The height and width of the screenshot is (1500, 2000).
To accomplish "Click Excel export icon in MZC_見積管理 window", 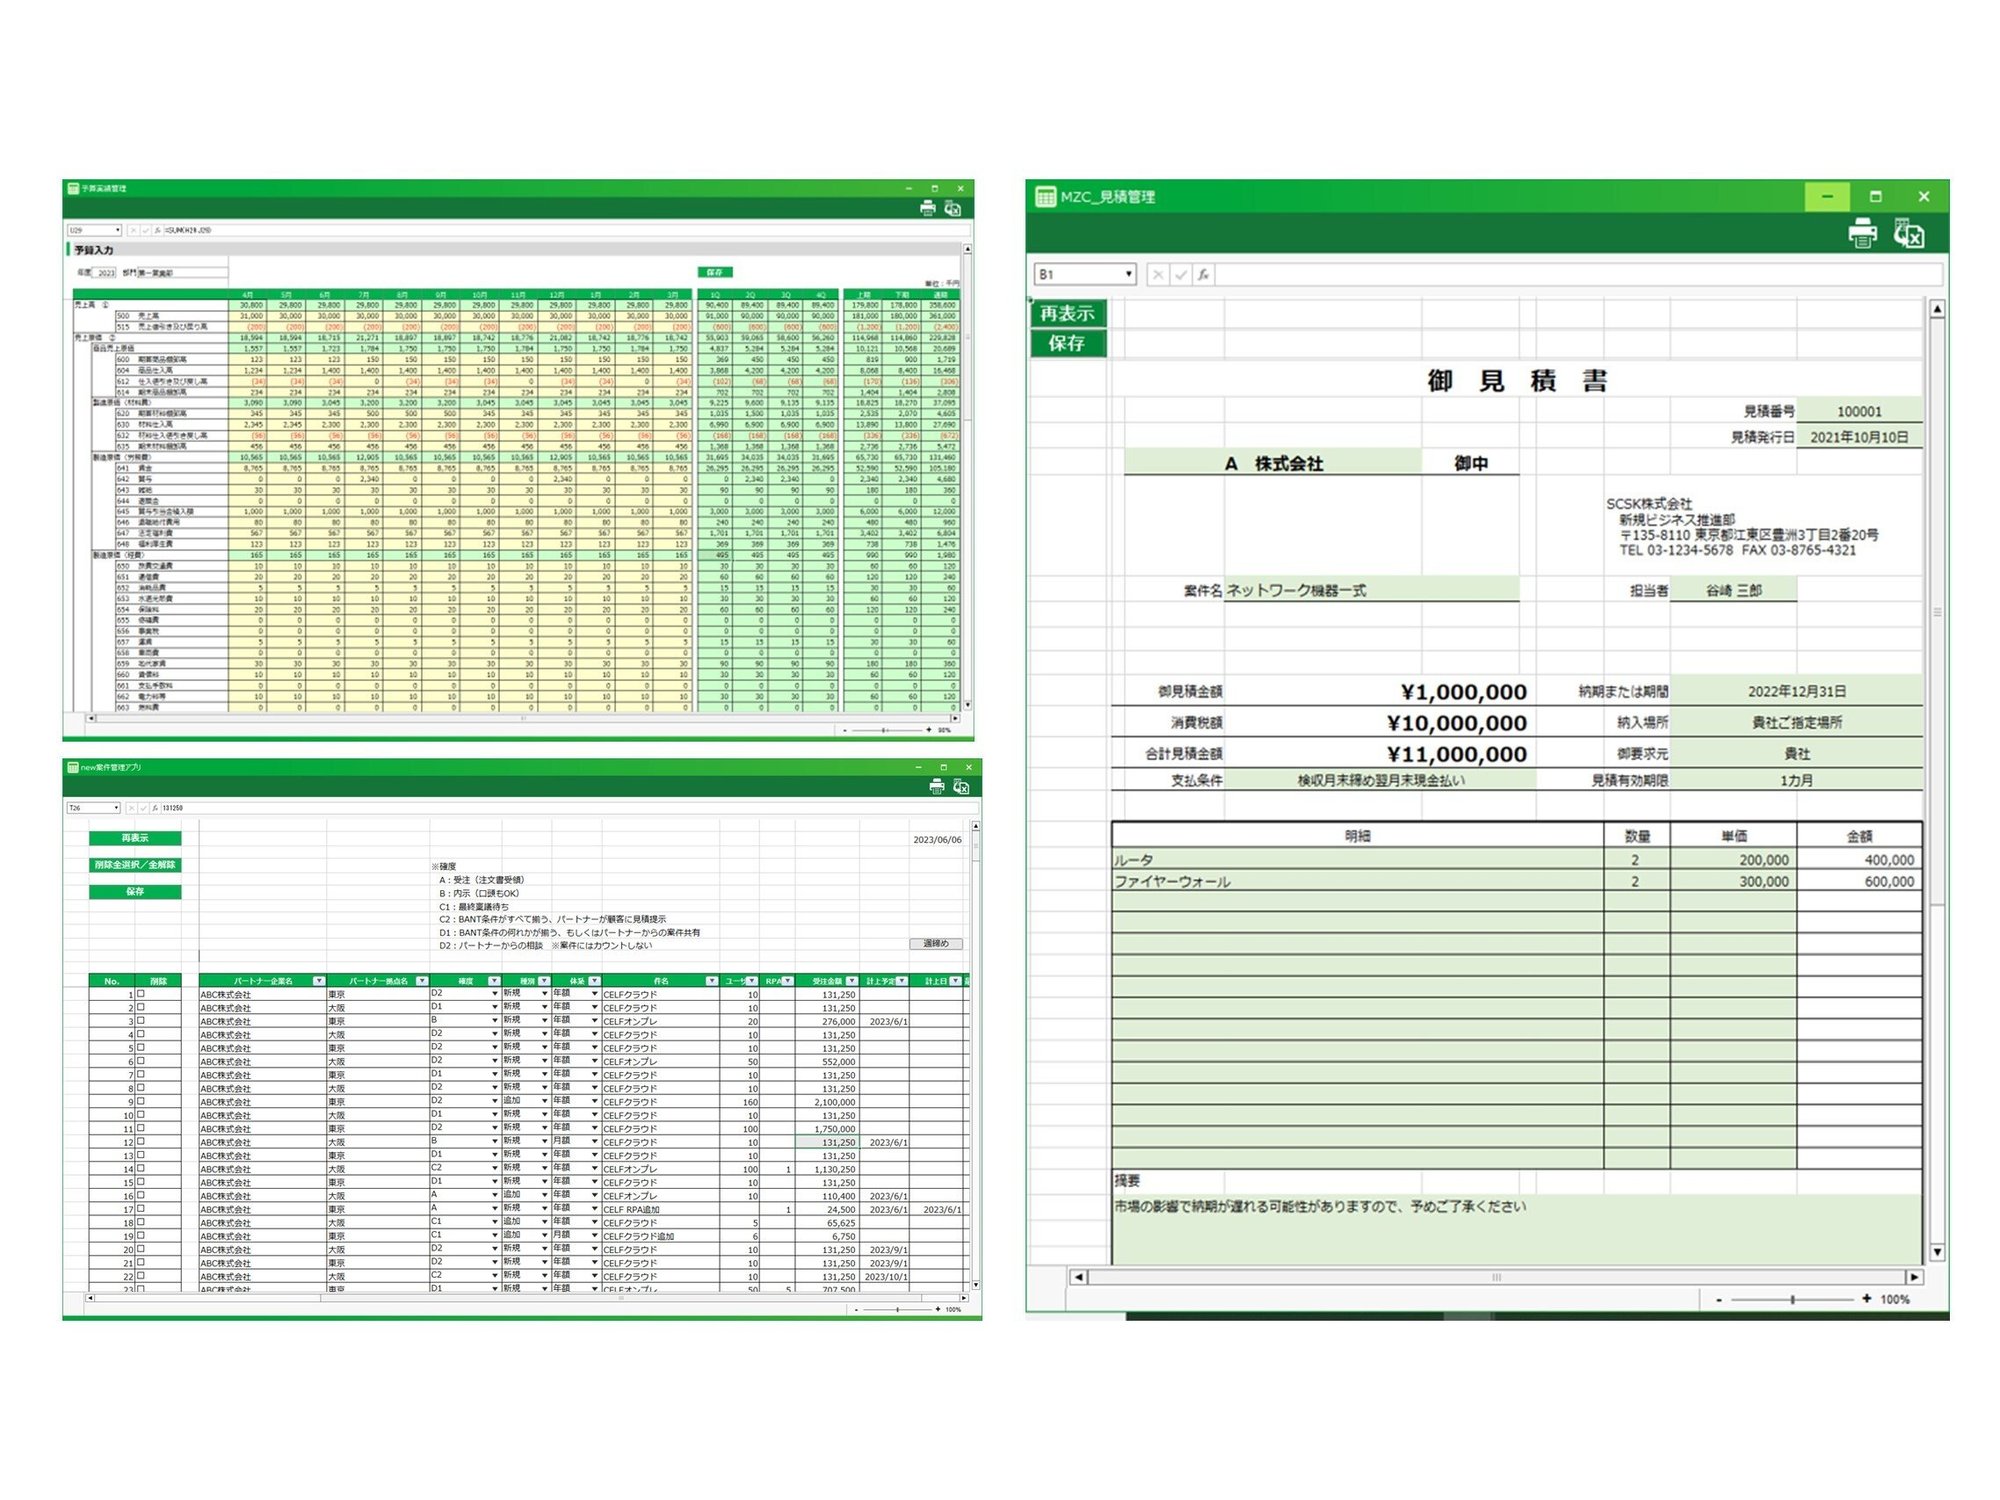I will (x=1908, y=233).
